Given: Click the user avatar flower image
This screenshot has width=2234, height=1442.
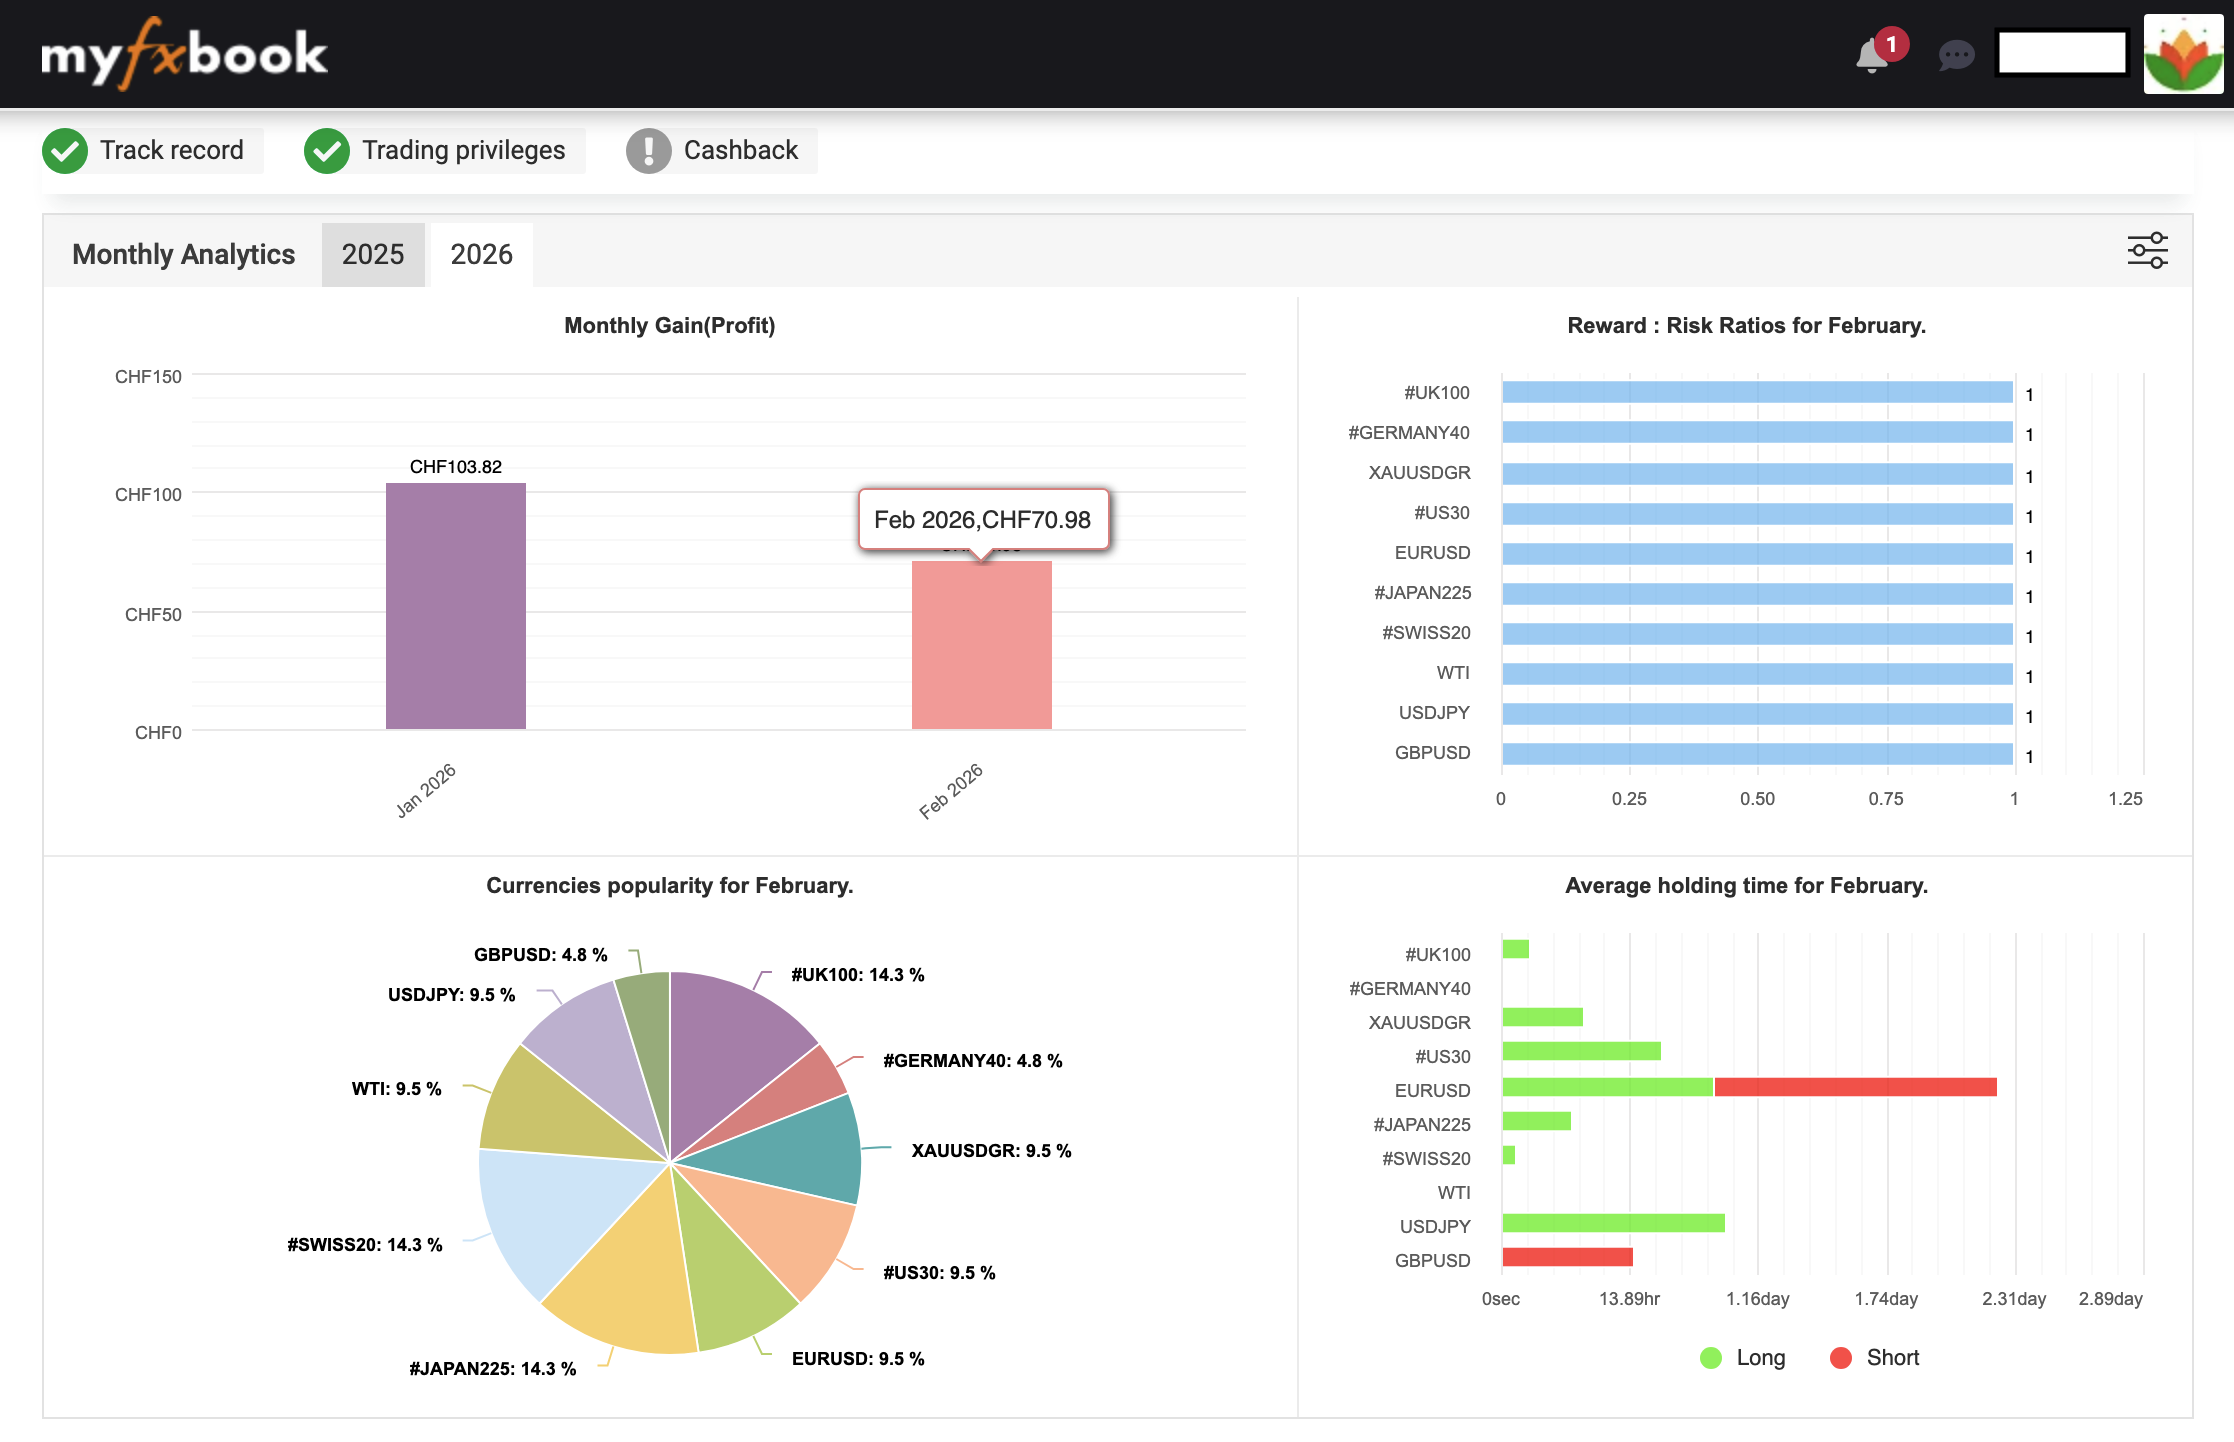Looking at the screenshot, I should click(x=2183, y=55).
